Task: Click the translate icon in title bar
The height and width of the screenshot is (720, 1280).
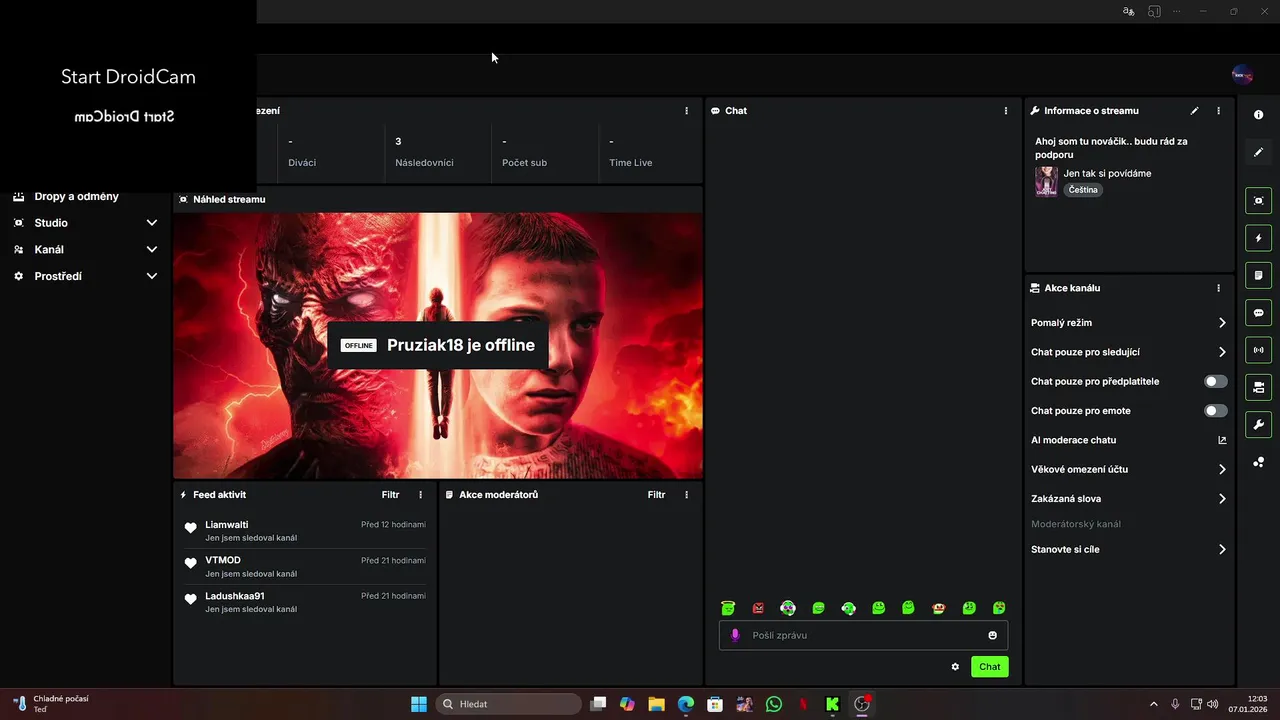Action: point(1128,11)
